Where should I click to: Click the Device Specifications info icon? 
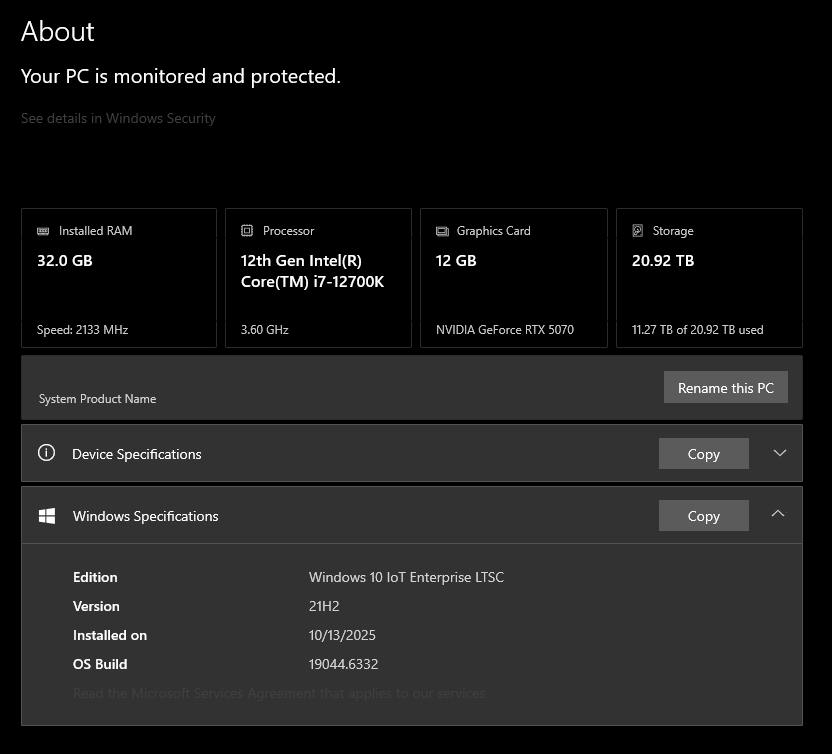[x=46, y=453]
